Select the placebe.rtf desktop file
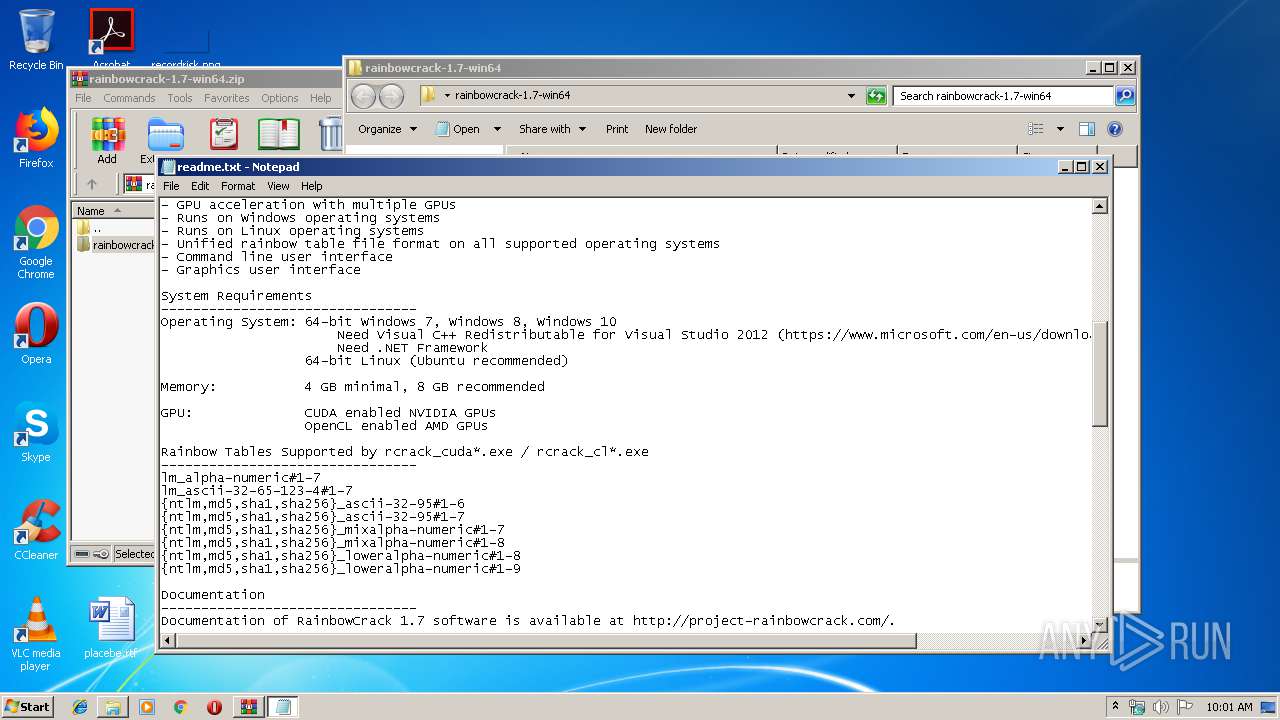This screenshot has width=1280, height=720. point(110,629)
